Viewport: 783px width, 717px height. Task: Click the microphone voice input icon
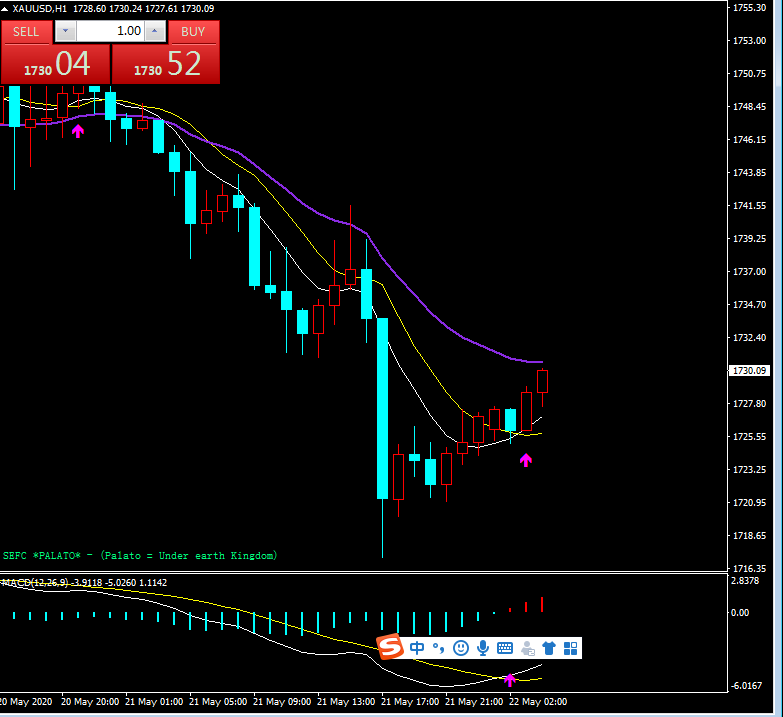[483, 648]
